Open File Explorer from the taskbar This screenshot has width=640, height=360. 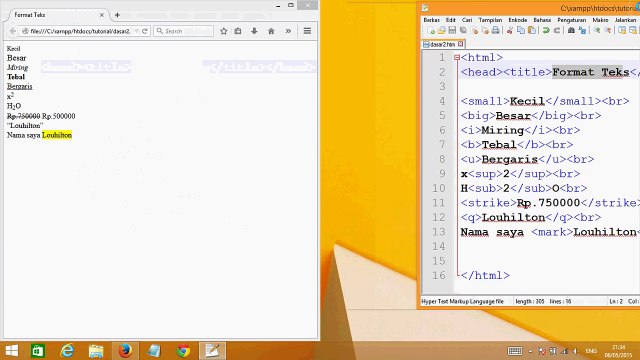(x=96, y=351)
